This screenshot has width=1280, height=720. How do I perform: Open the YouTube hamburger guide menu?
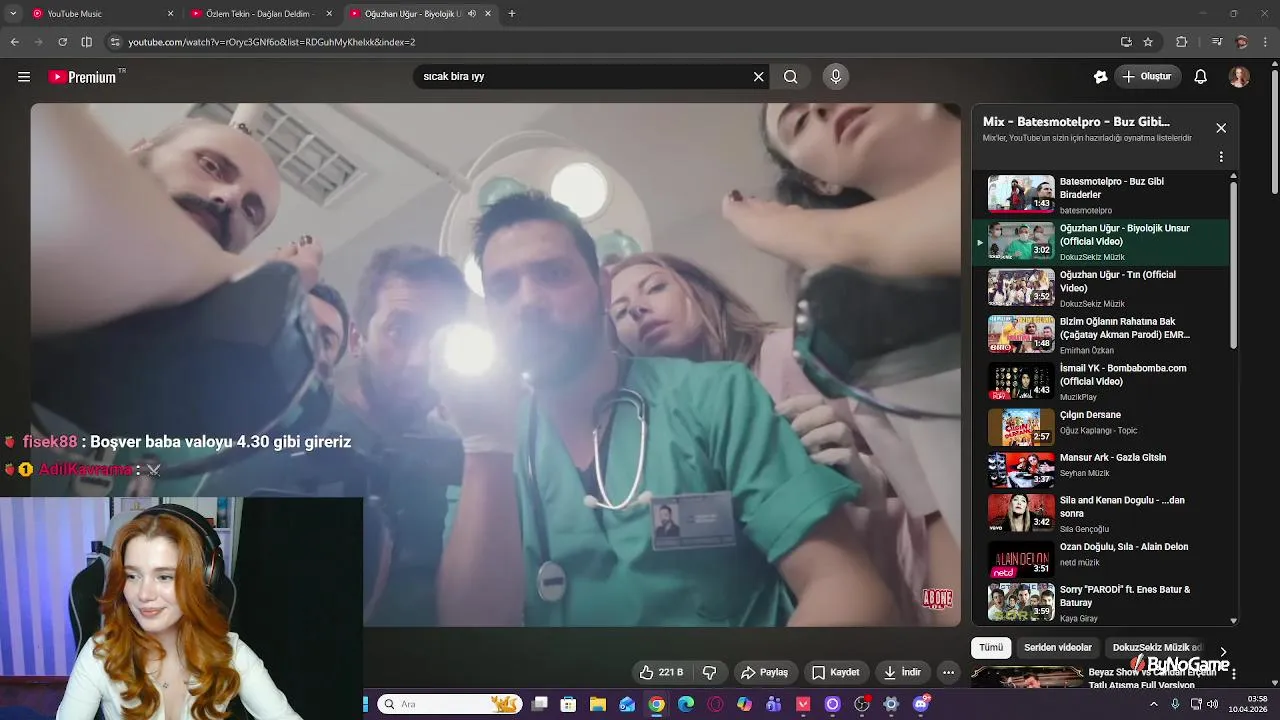pos(24,77)
